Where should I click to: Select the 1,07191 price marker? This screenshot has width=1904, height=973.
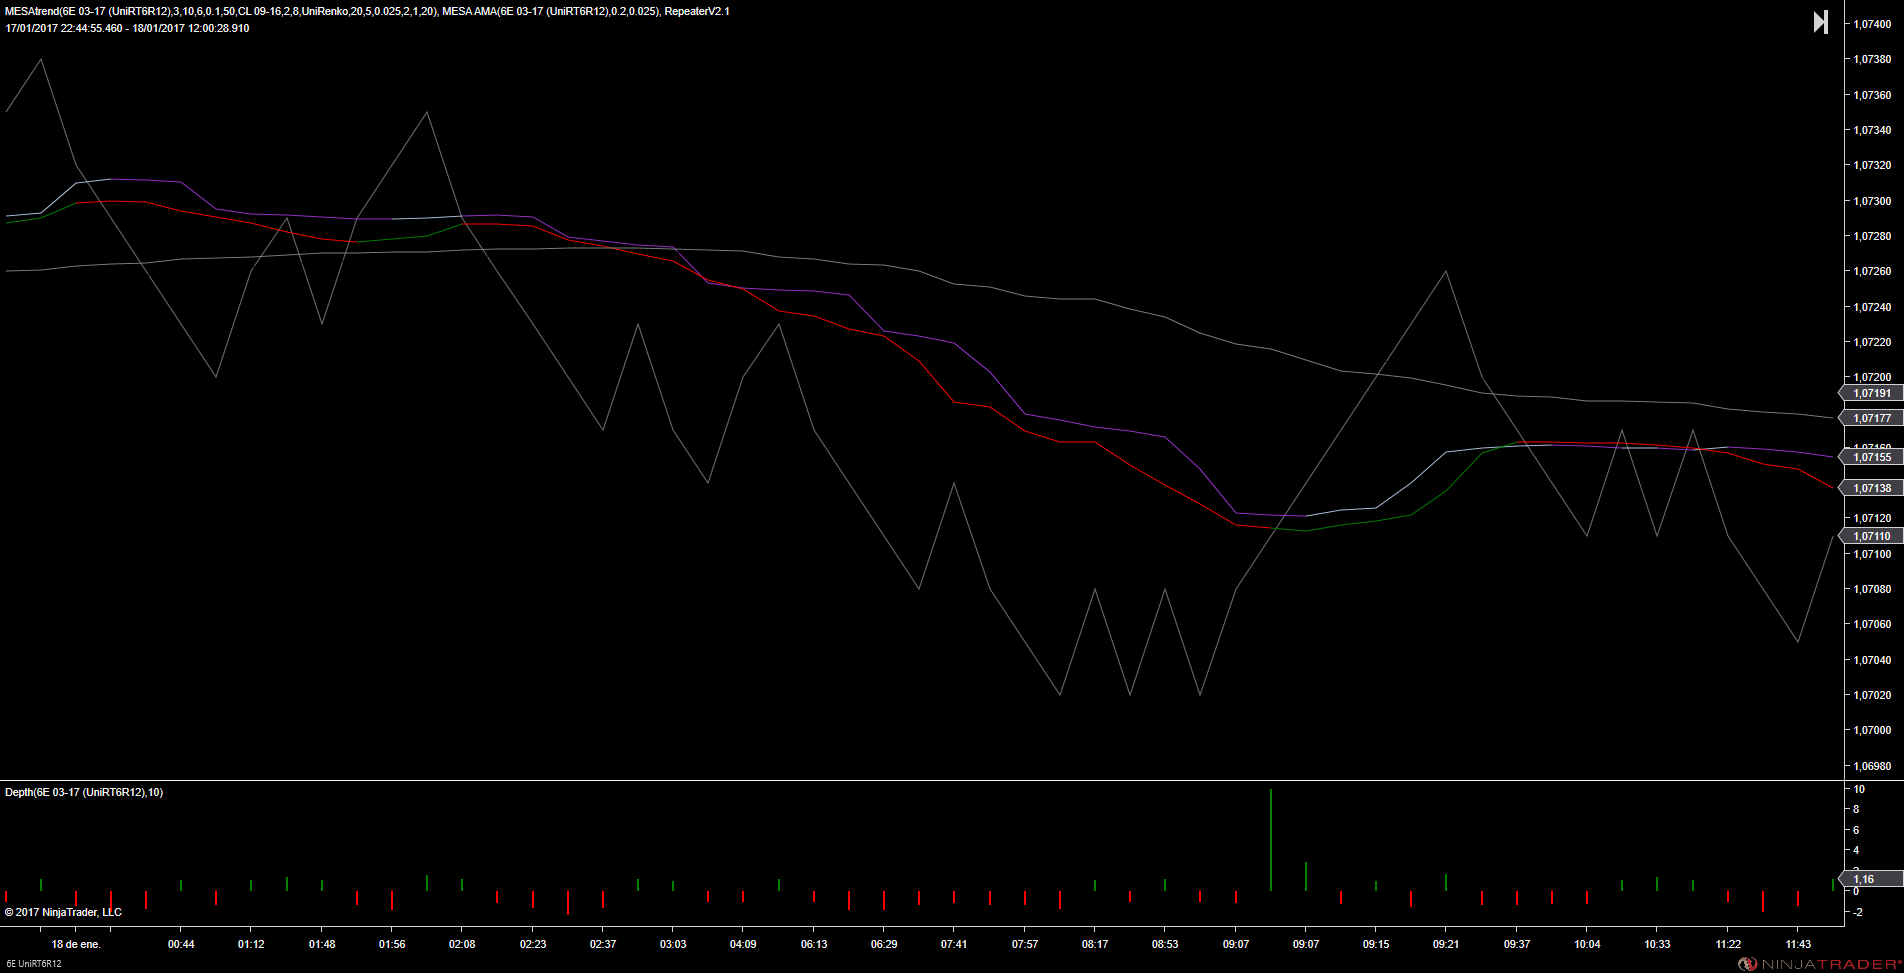1869,393
